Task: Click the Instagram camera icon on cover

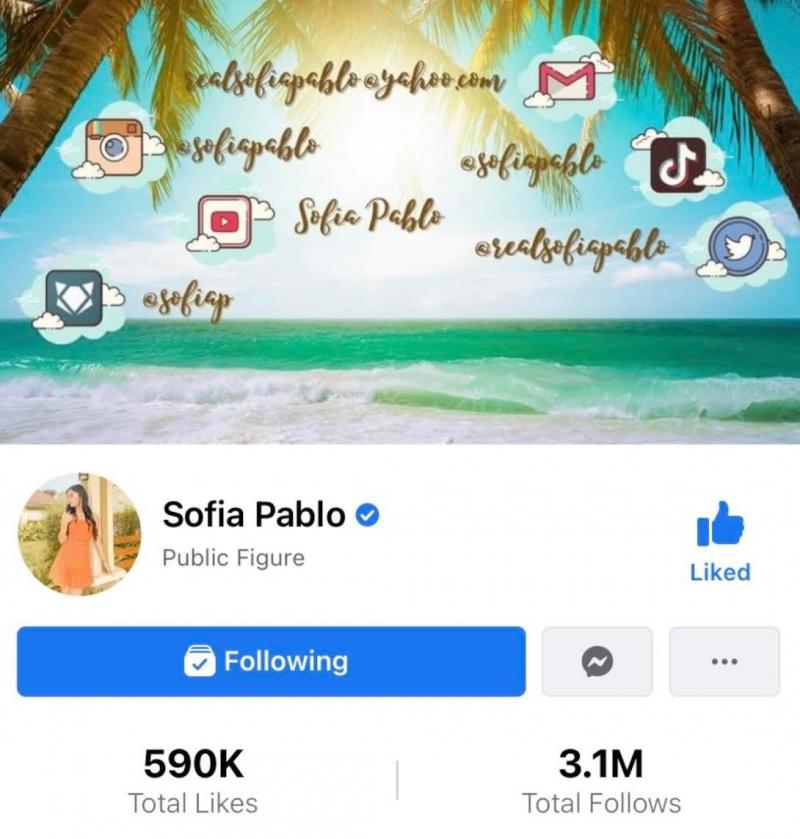Action: tap(114, 147)
